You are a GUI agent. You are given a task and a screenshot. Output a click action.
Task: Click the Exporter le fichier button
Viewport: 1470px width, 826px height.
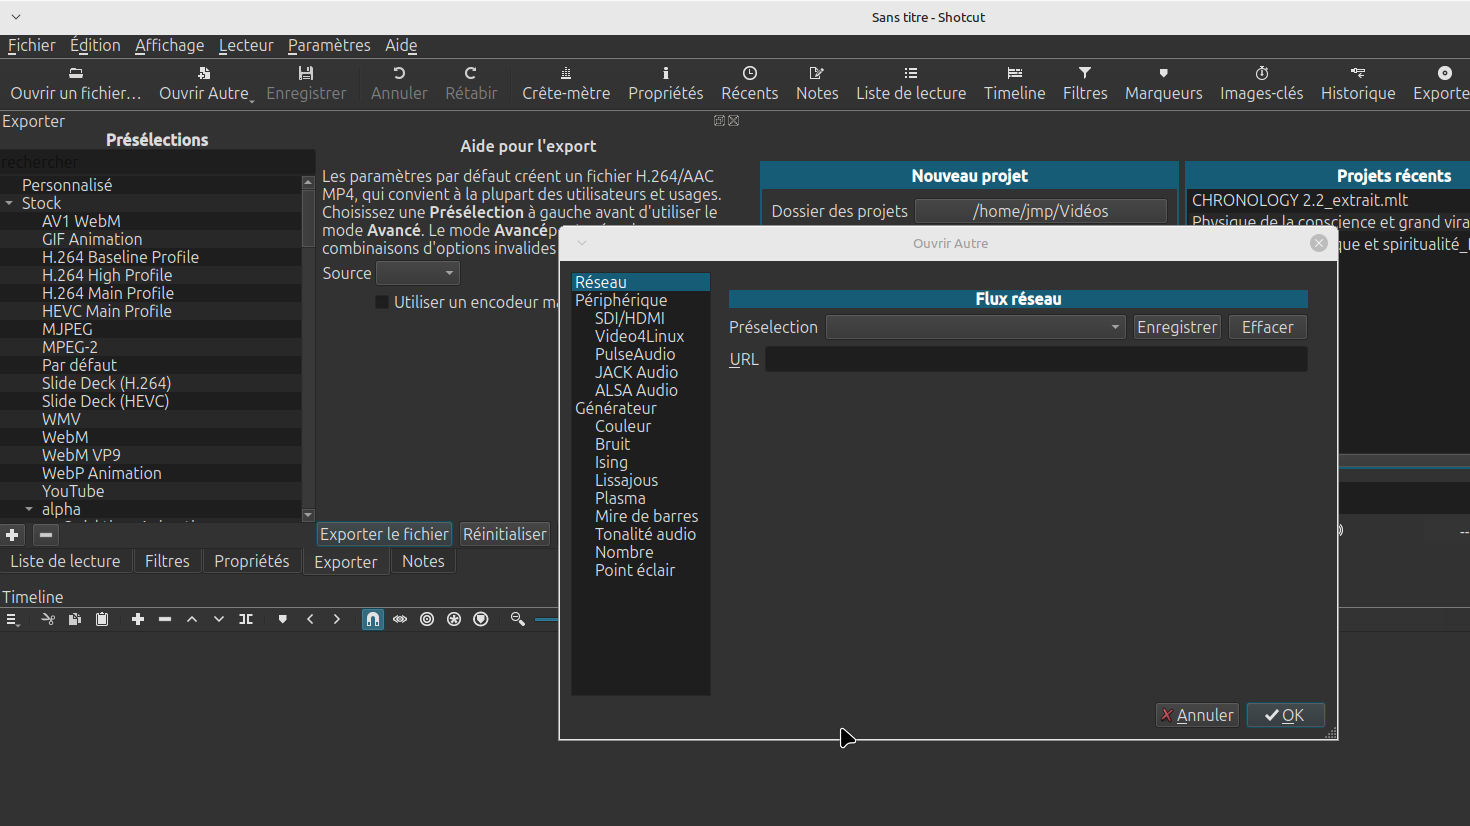coord(384,535)
